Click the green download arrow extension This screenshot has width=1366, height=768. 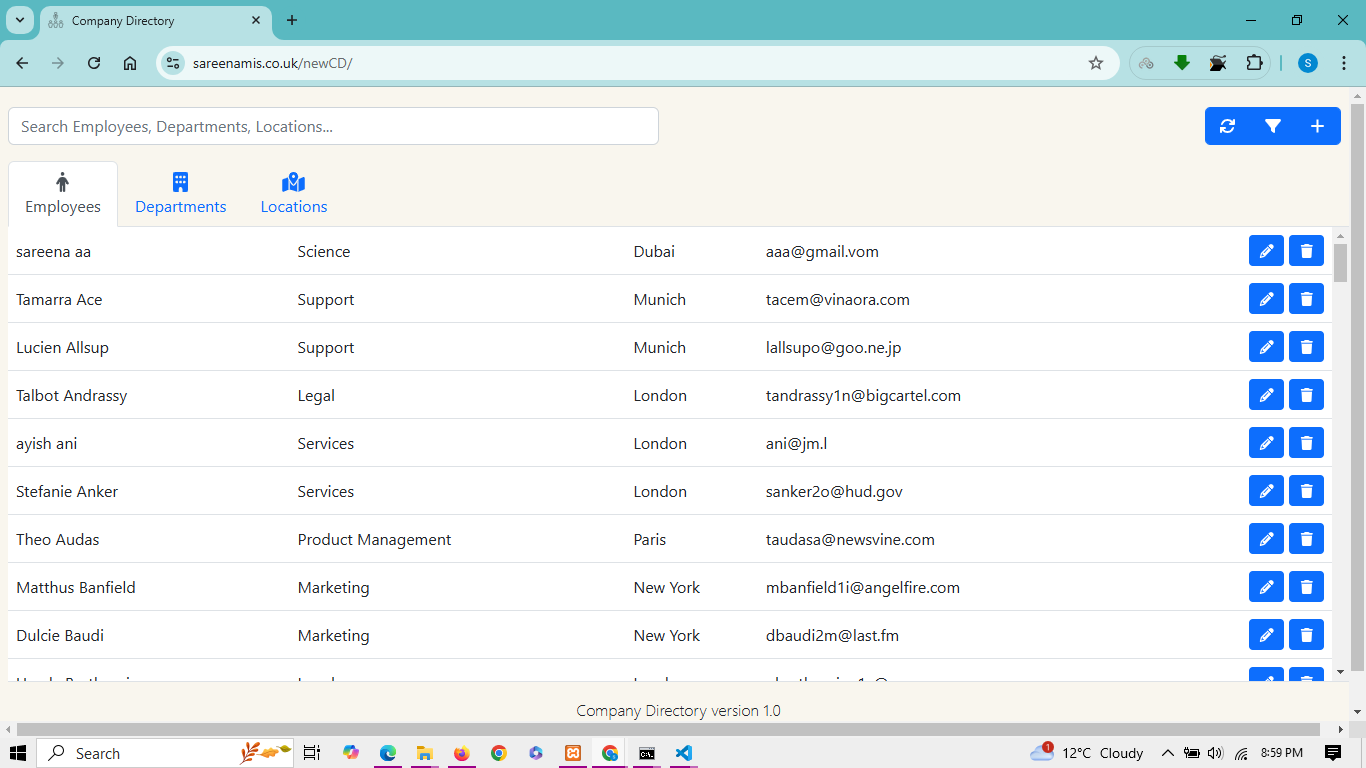1182,63
